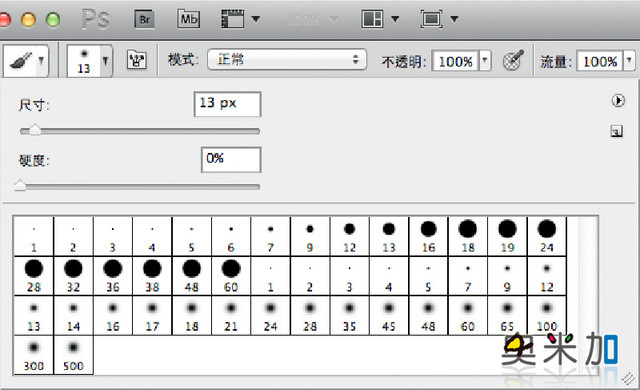
Task: Select the hard round 6 brush
Action: click(231, 236)
